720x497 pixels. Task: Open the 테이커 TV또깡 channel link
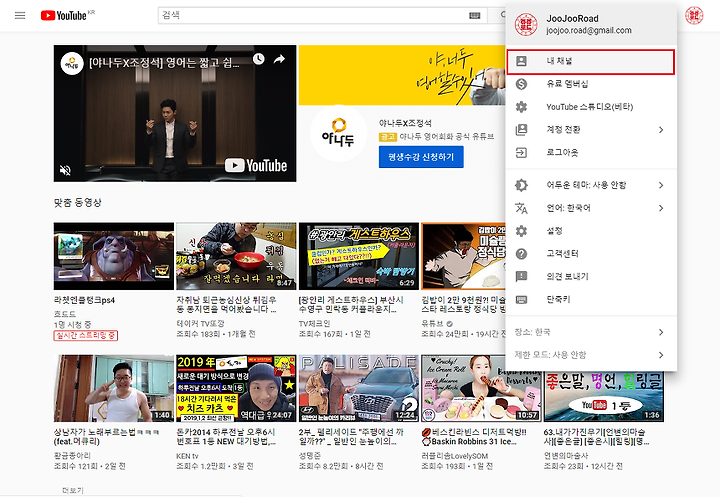(200, 323)
